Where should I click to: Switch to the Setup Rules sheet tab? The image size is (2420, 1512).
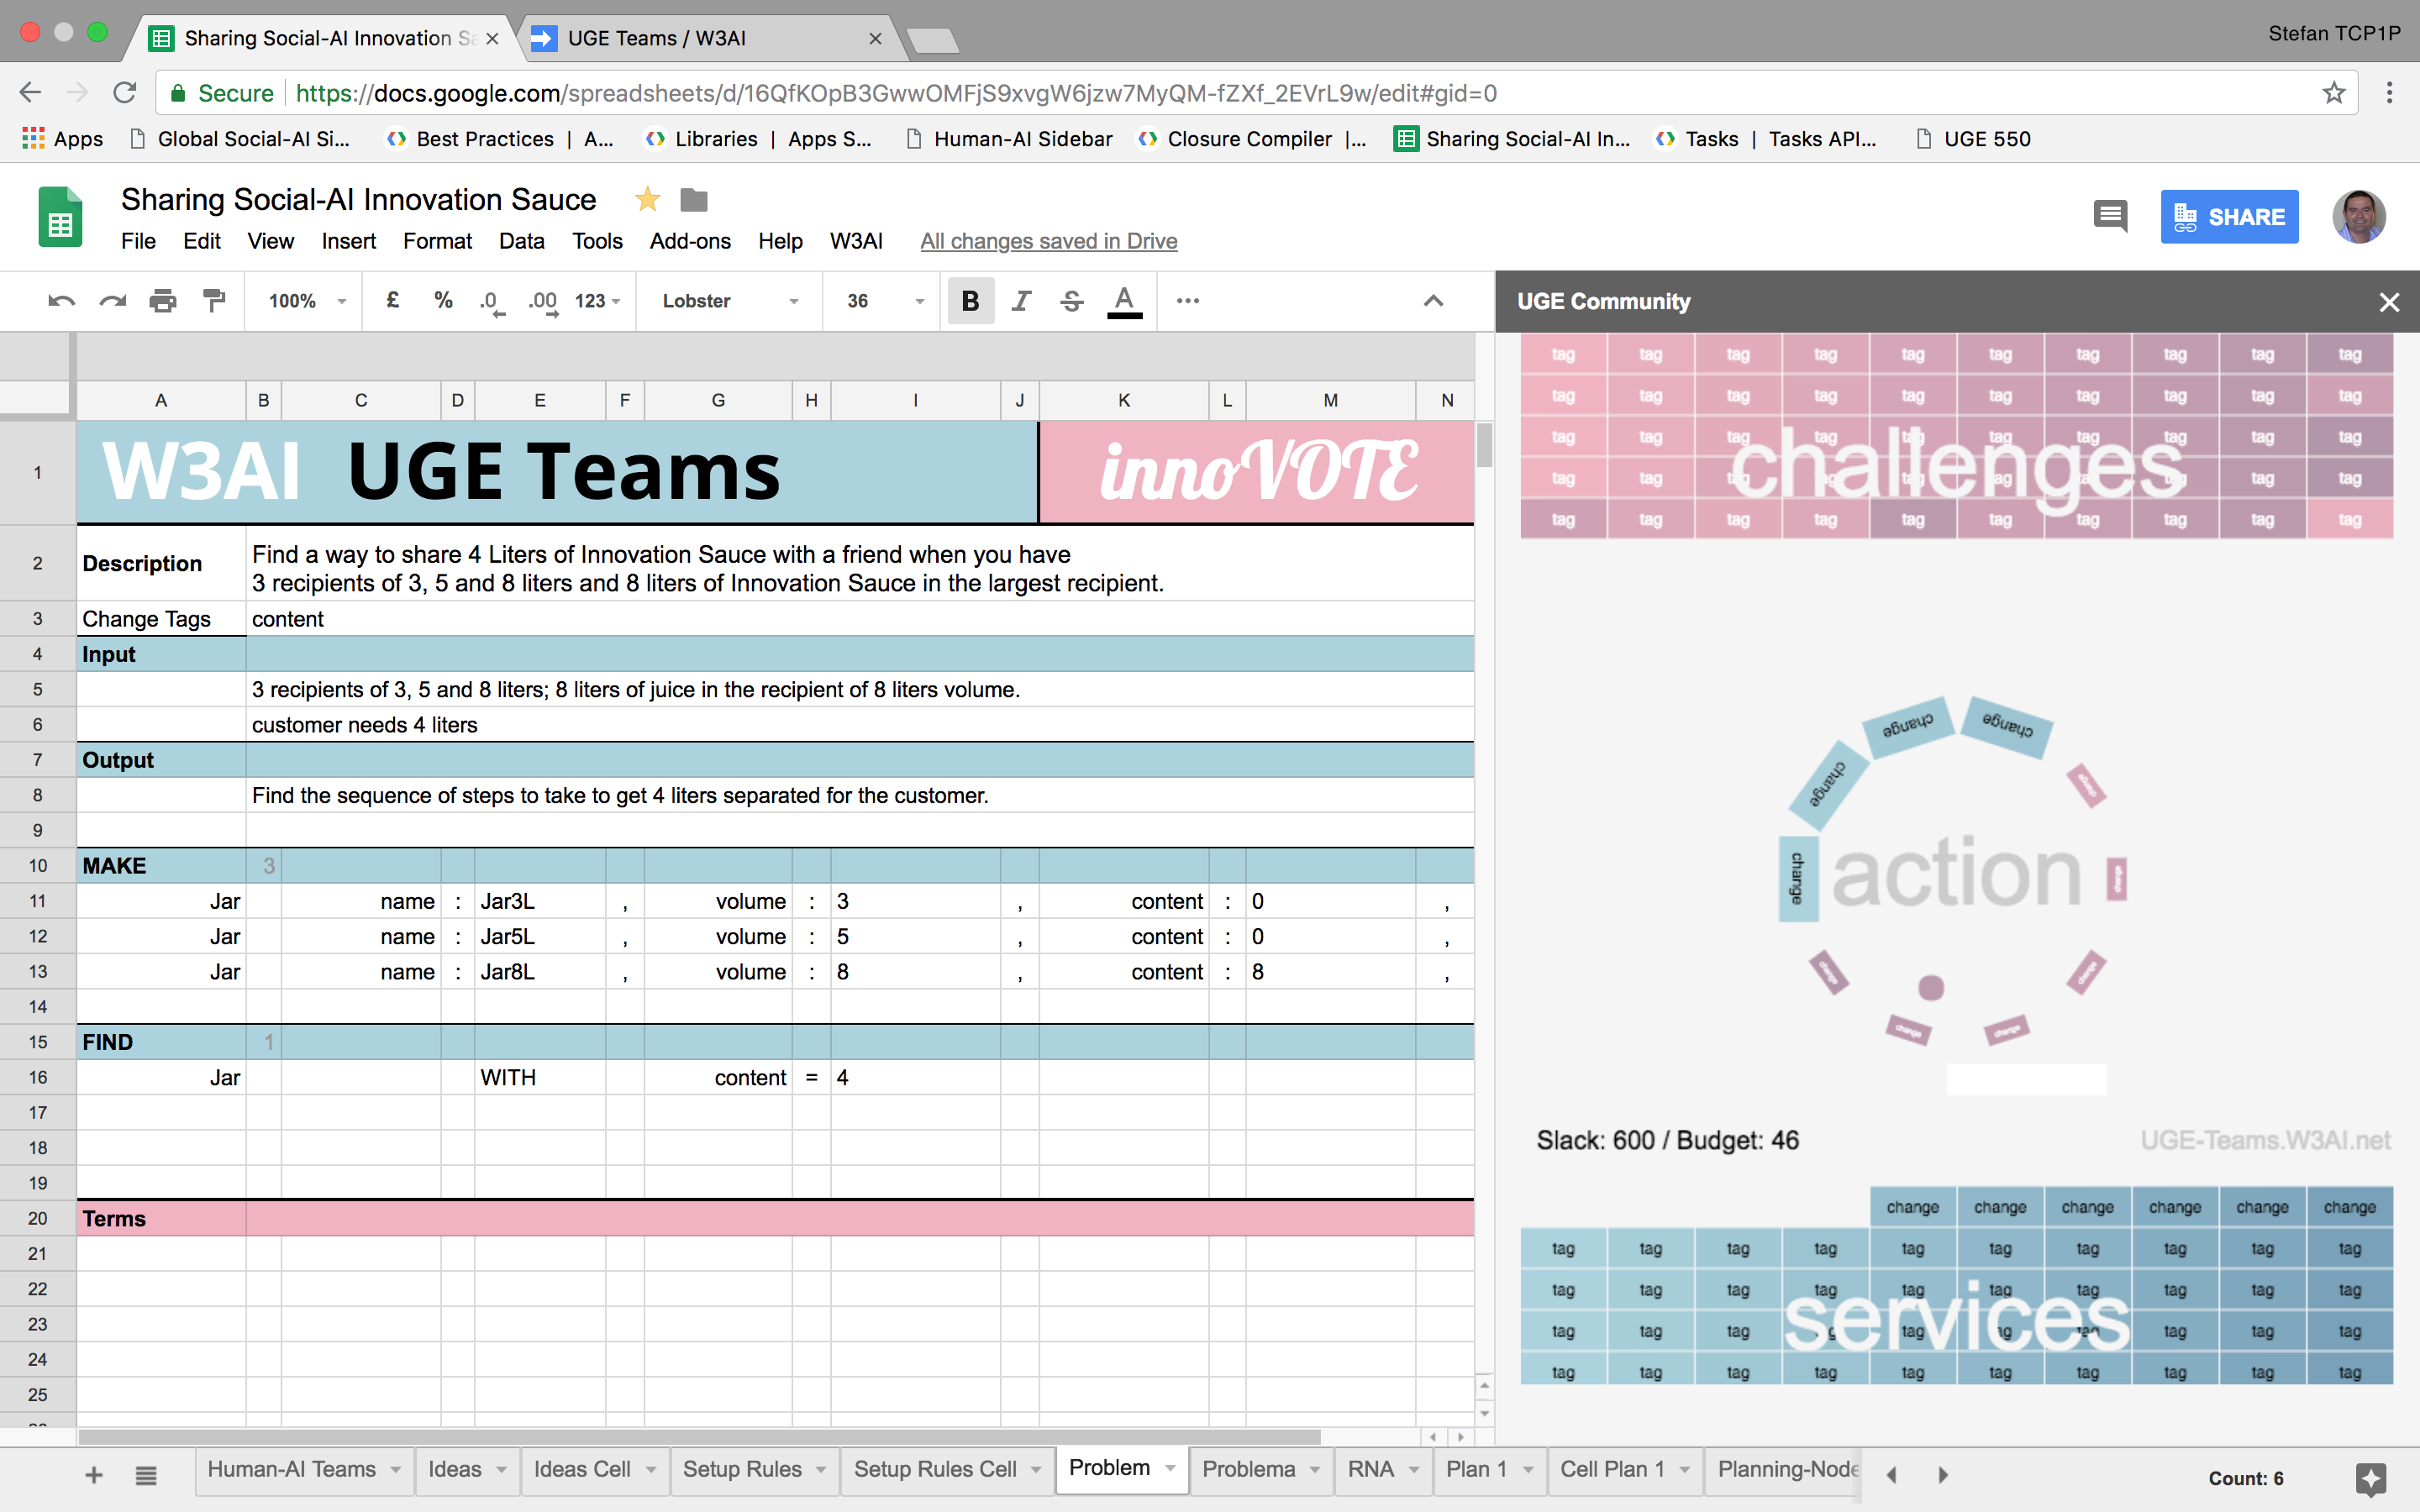coord(742,1469)
